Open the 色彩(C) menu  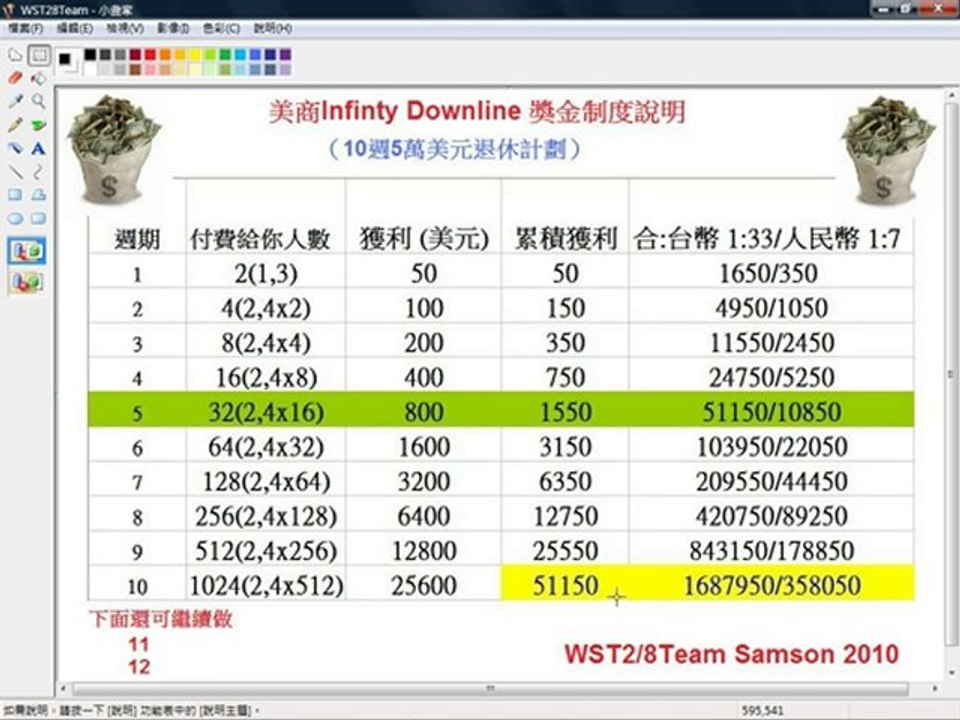coord(221,28)
